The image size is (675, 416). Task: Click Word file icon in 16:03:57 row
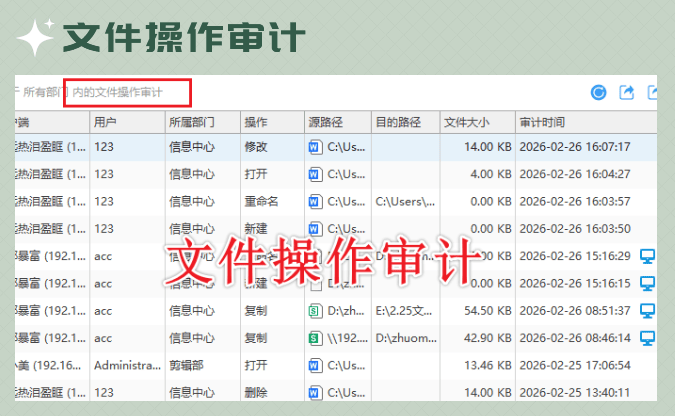click(x=315, y=202)
